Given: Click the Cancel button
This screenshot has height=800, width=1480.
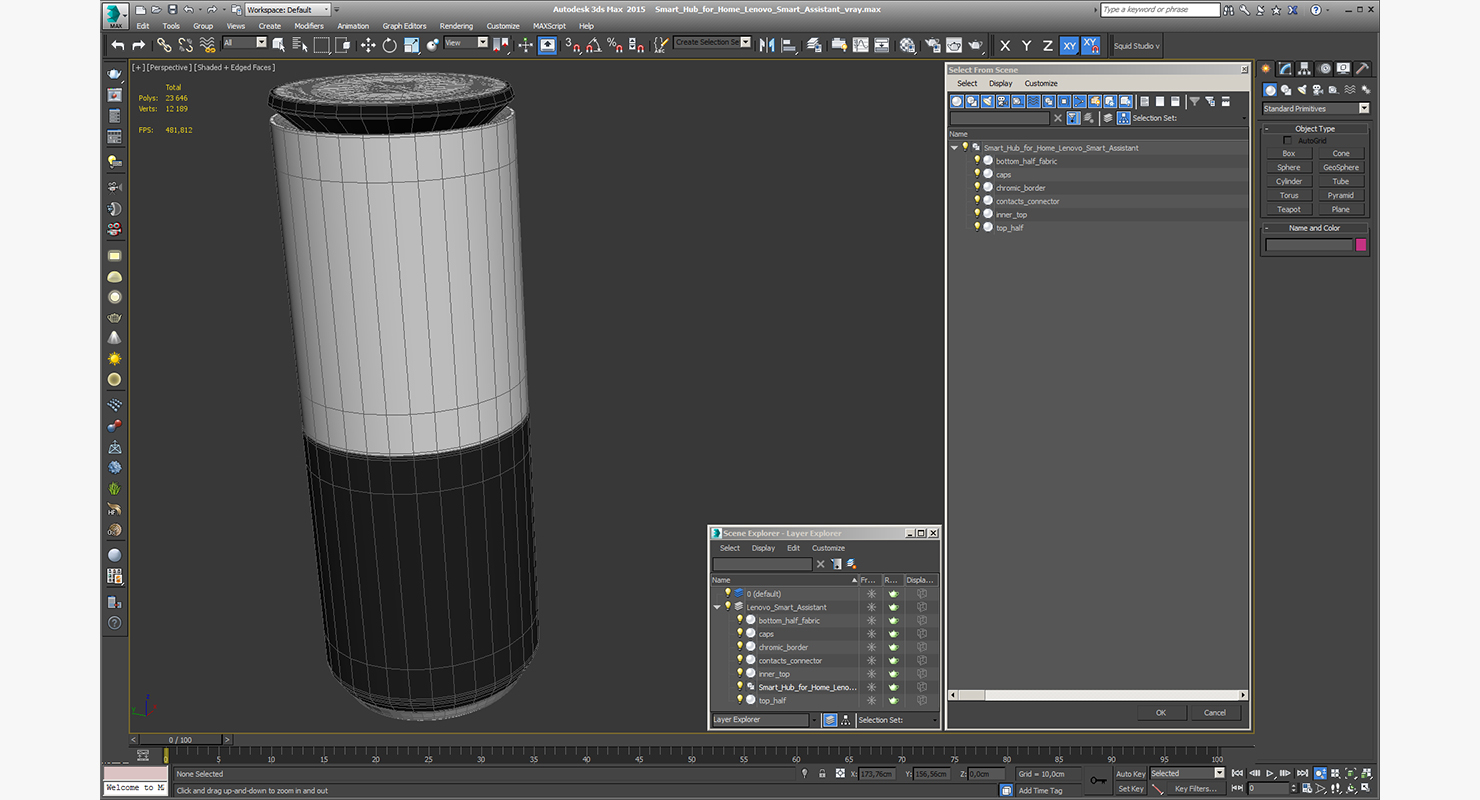Looking at the screenshot, I should (1215, 713).
